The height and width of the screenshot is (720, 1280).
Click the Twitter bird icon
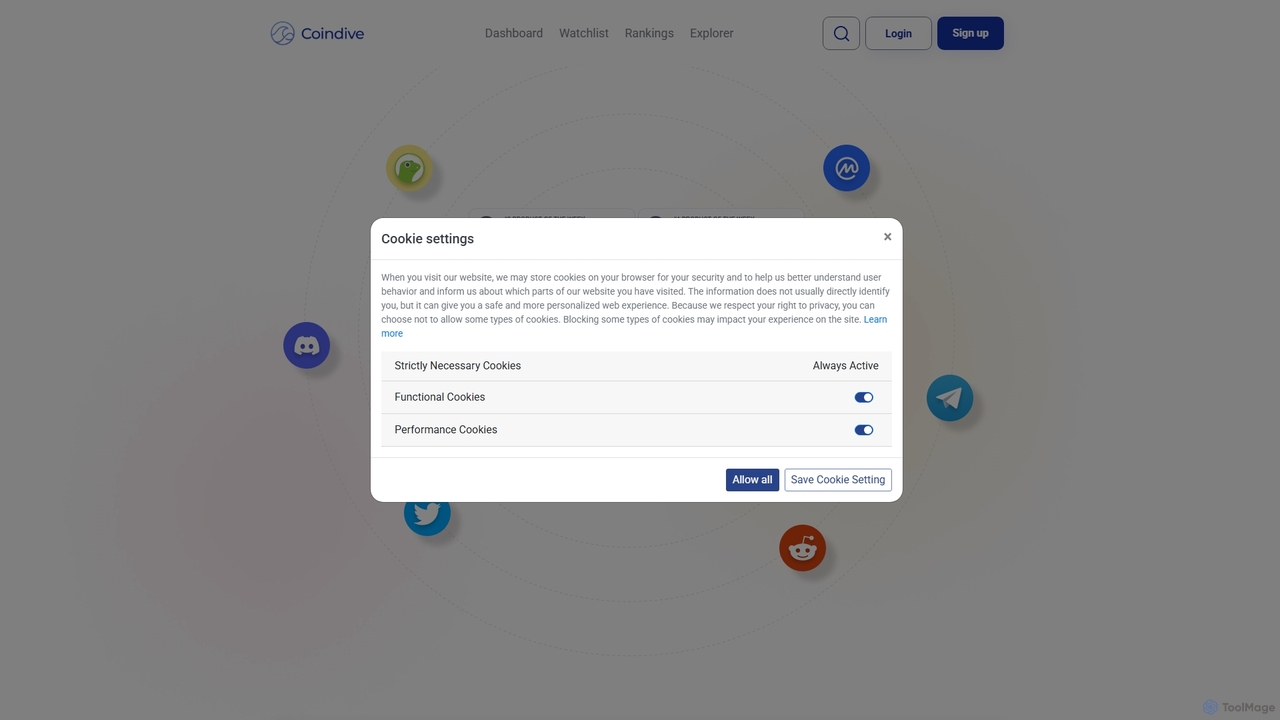pos(427,513)
